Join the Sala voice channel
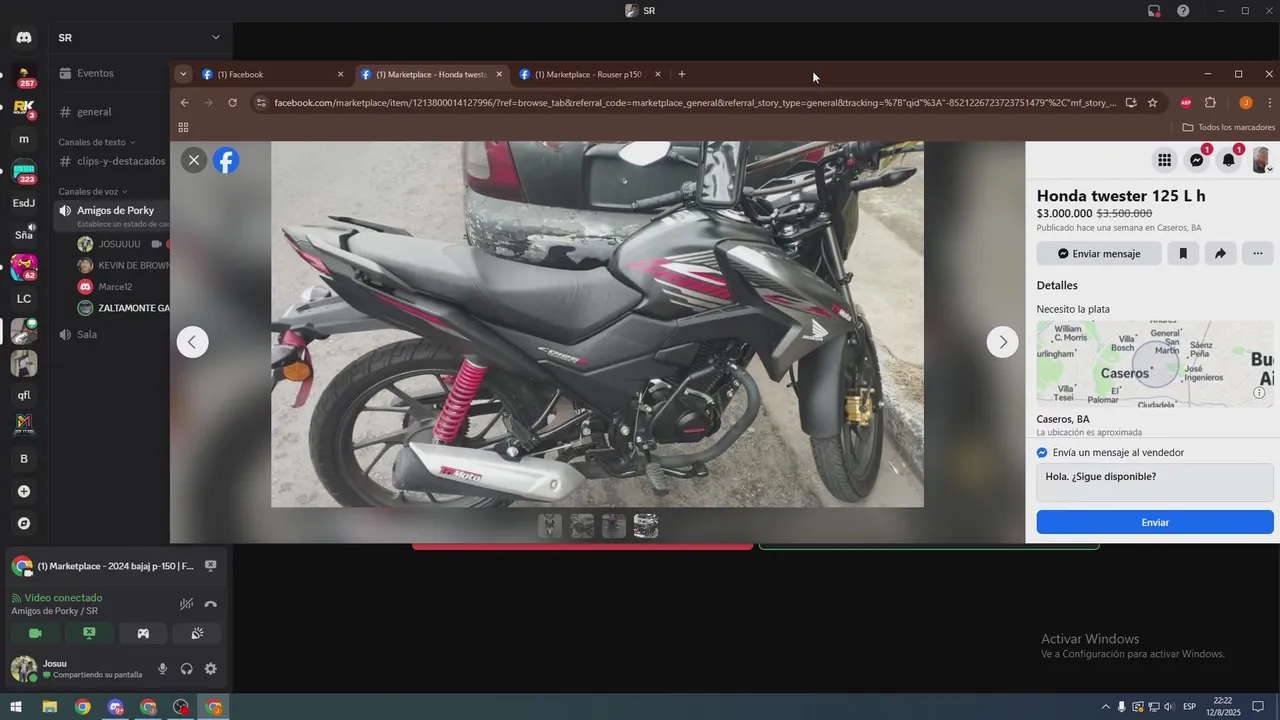The image size is (1280, 720). pos(87,334)
